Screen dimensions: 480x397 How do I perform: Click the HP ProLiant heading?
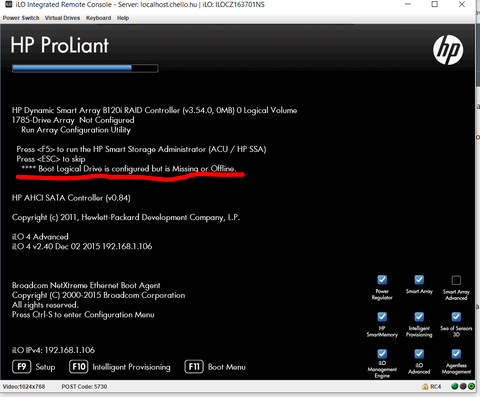pyautogui.click(x=59, y=45)
